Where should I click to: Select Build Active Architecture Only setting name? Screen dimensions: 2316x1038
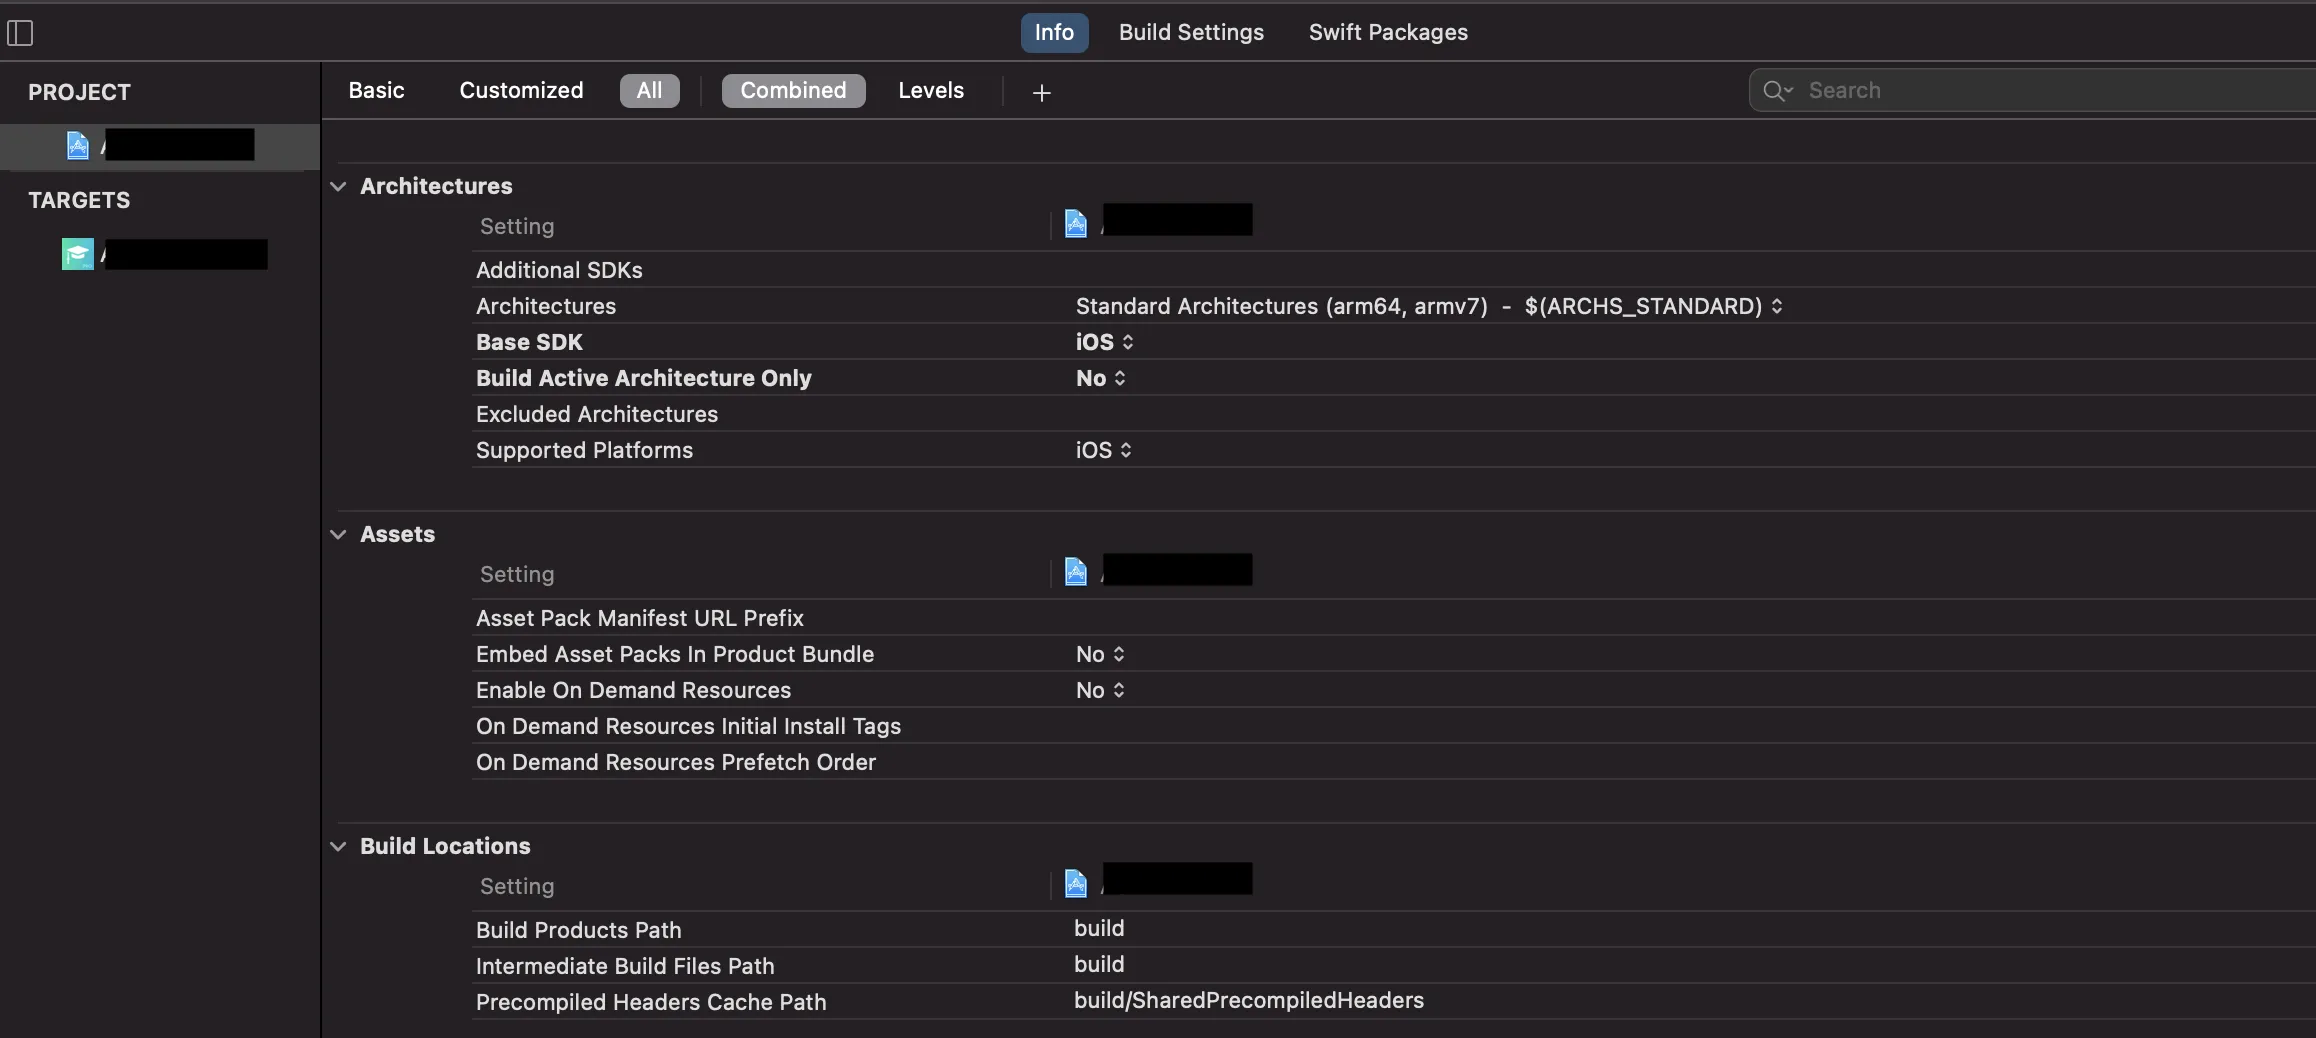tap(644, 378)
